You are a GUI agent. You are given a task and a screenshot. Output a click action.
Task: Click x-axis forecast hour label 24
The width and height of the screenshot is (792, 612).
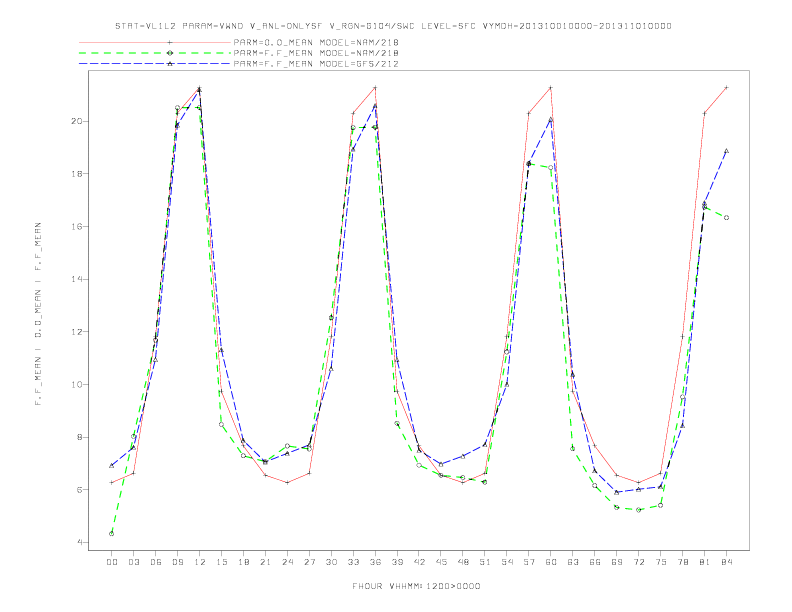pos(287,562)
